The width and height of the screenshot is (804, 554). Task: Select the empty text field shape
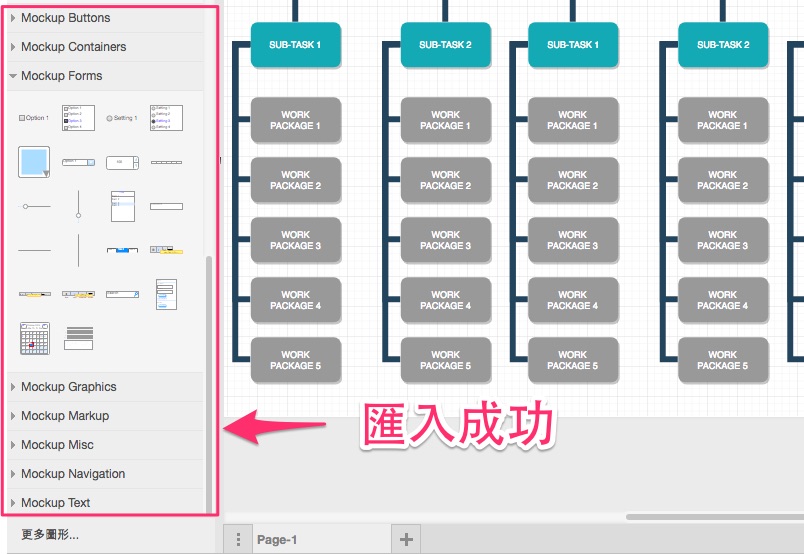point(166,206)
